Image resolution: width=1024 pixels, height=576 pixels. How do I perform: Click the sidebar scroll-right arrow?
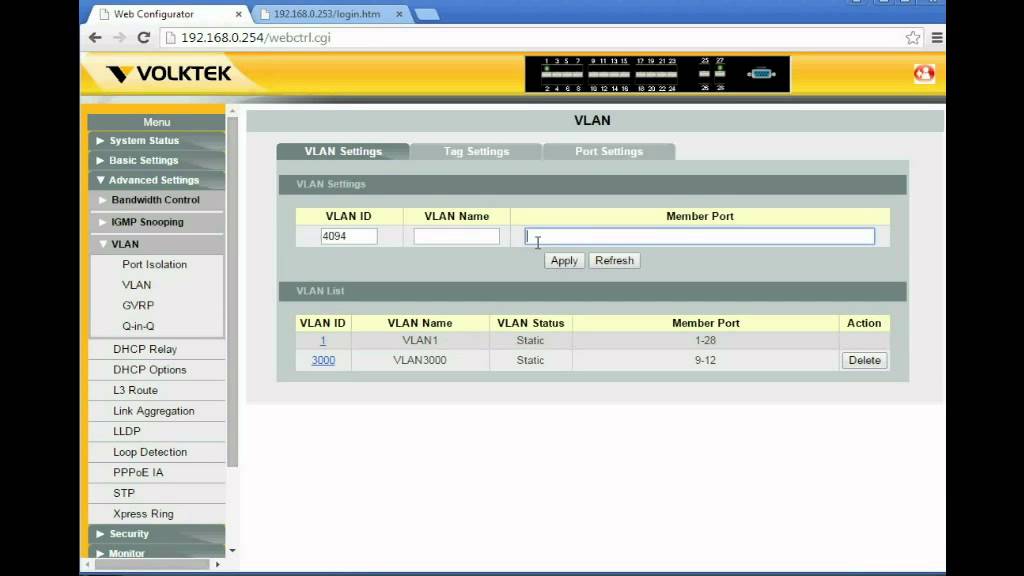point(217,564)
